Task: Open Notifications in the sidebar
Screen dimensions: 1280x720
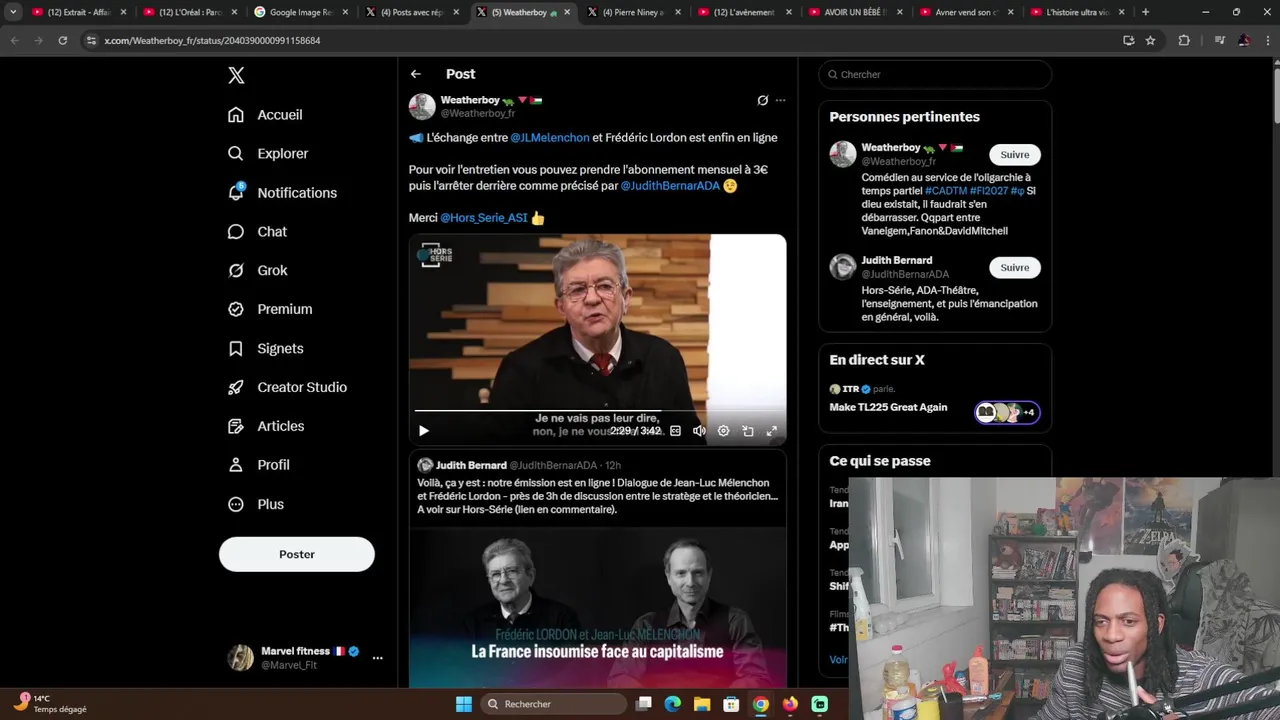Action: click(x=282, y=193)
